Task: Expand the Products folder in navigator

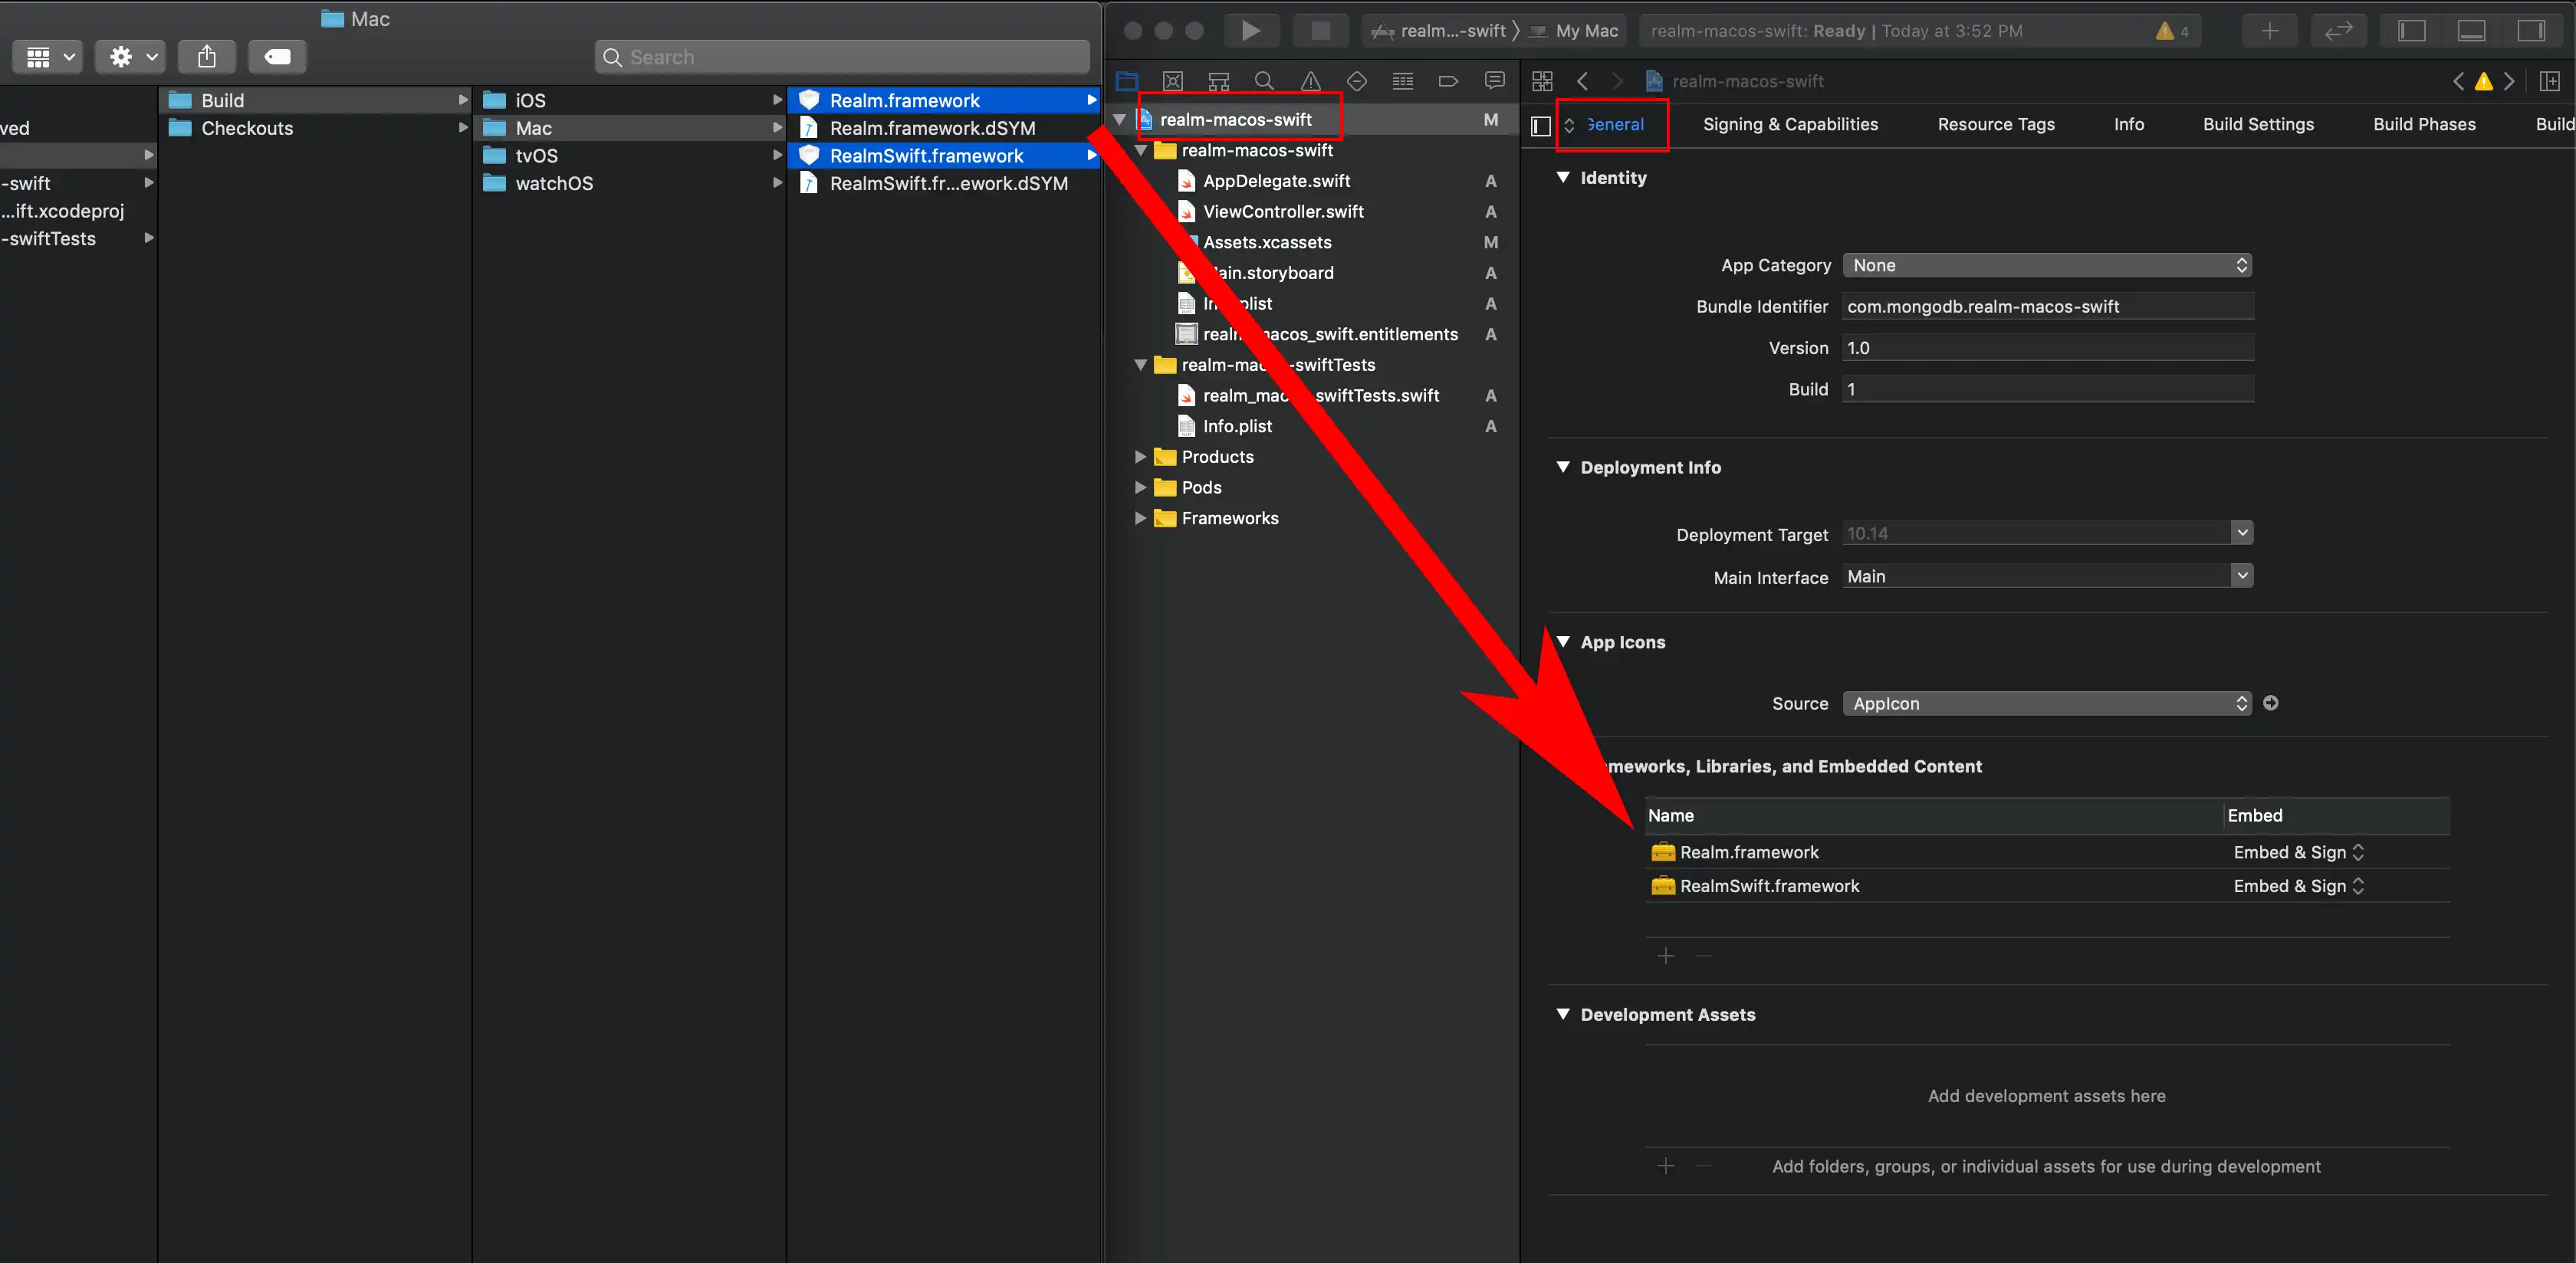Action: click(1140, 457)
